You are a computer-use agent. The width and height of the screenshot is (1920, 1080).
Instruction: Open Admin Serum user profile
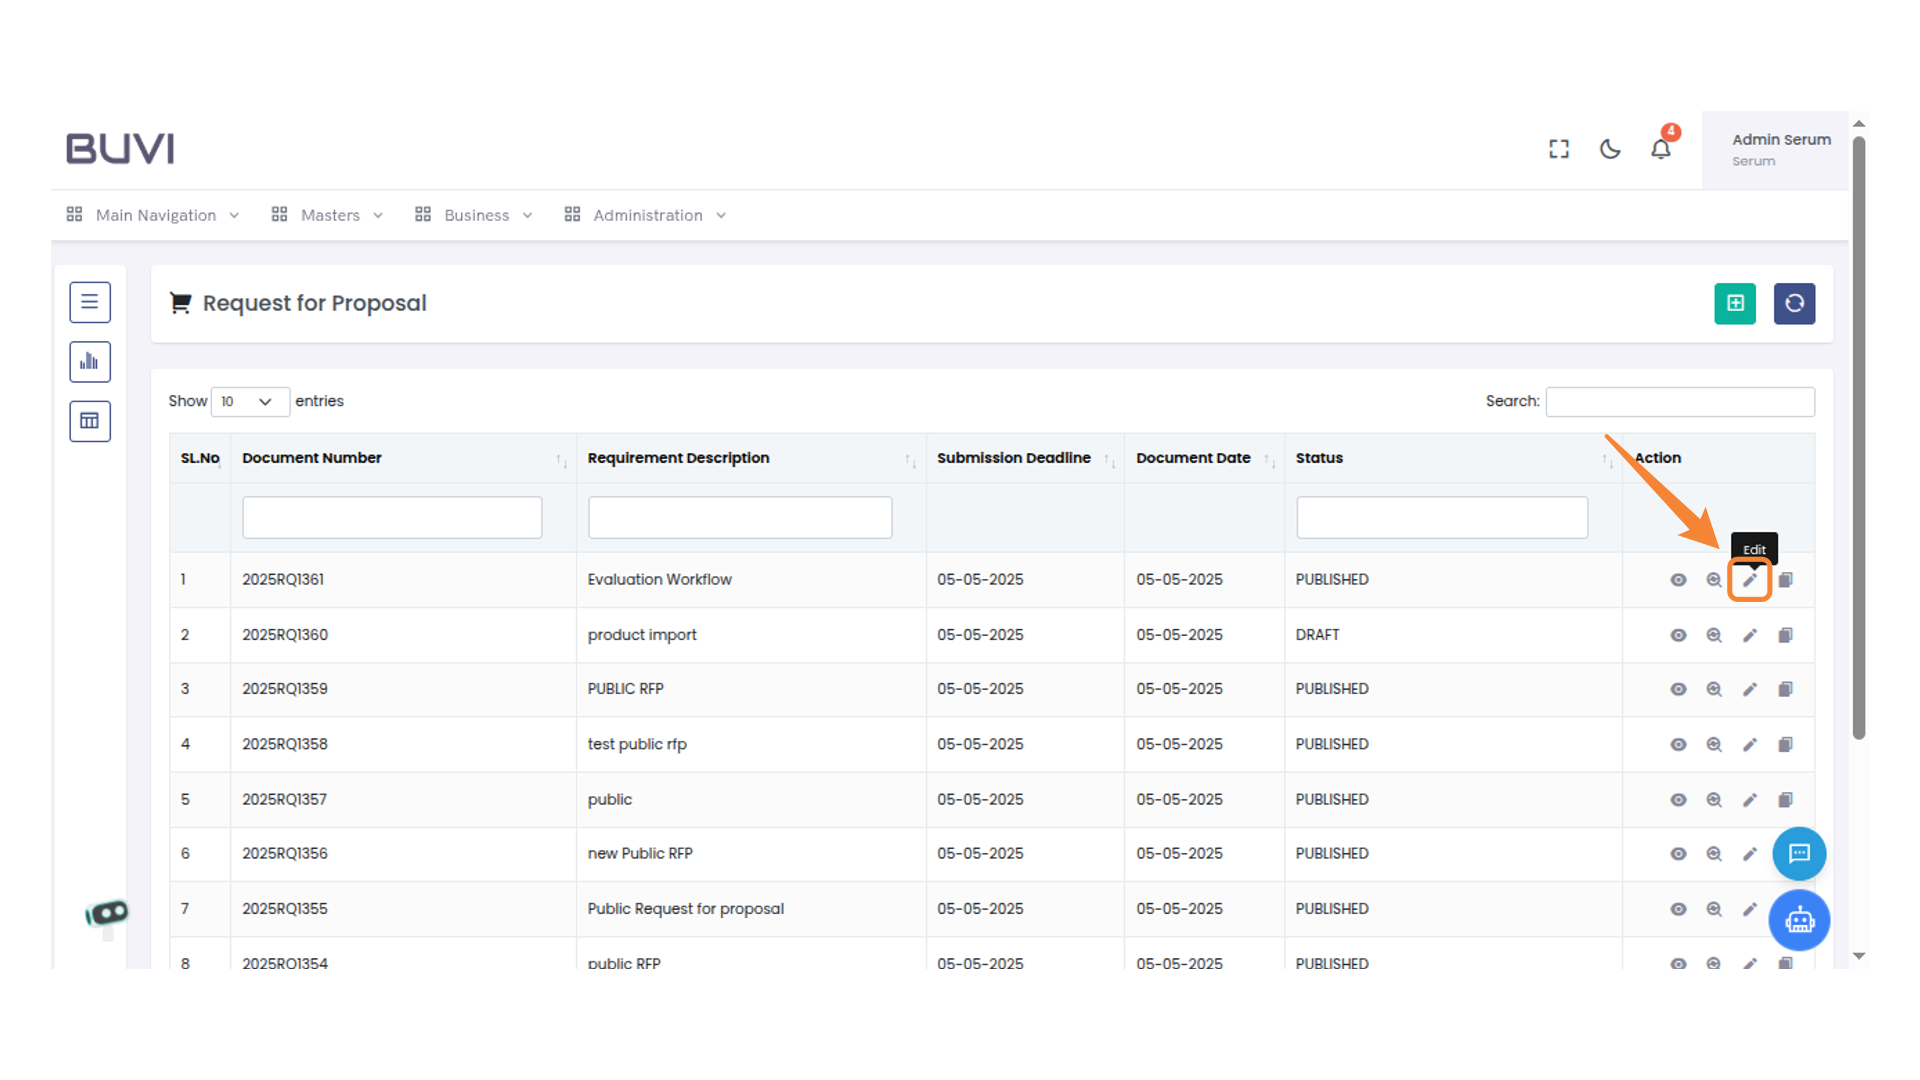pyautogui.click(x=1779, y=149)
